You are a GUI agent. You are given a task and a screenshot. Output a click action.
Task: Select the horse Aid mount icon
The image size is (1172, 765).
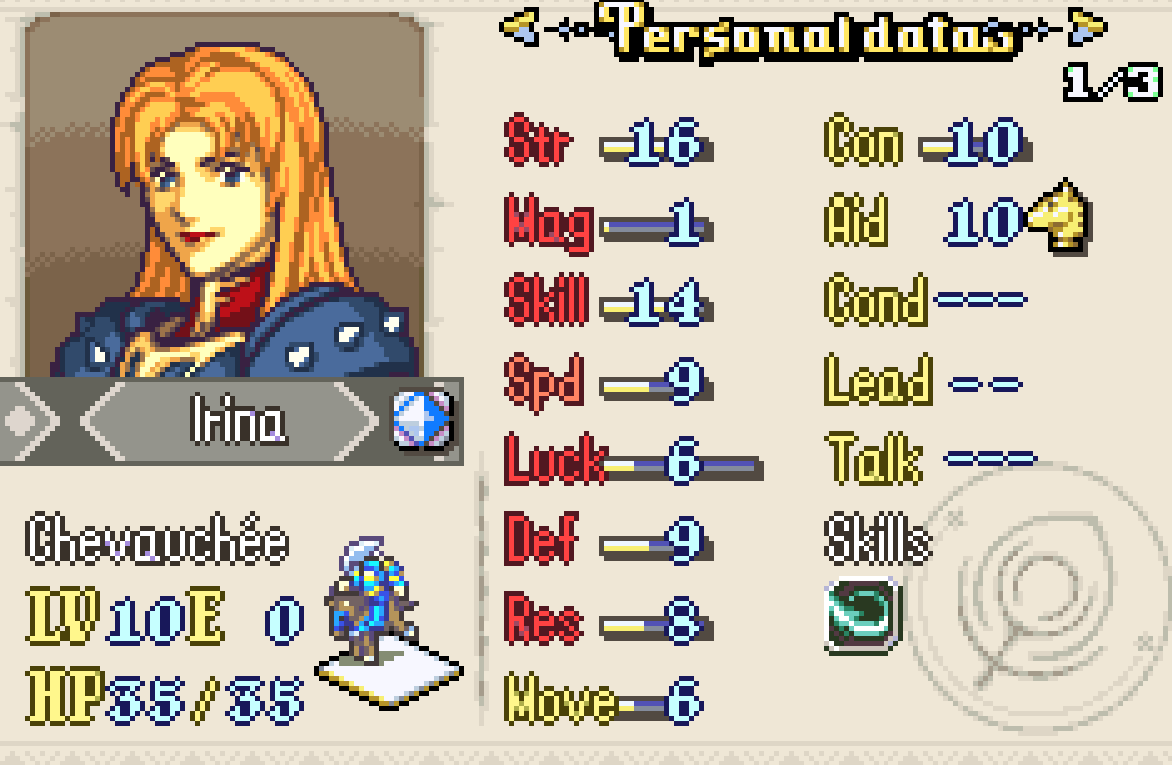pyautogui.click(x=1058, y=215)
